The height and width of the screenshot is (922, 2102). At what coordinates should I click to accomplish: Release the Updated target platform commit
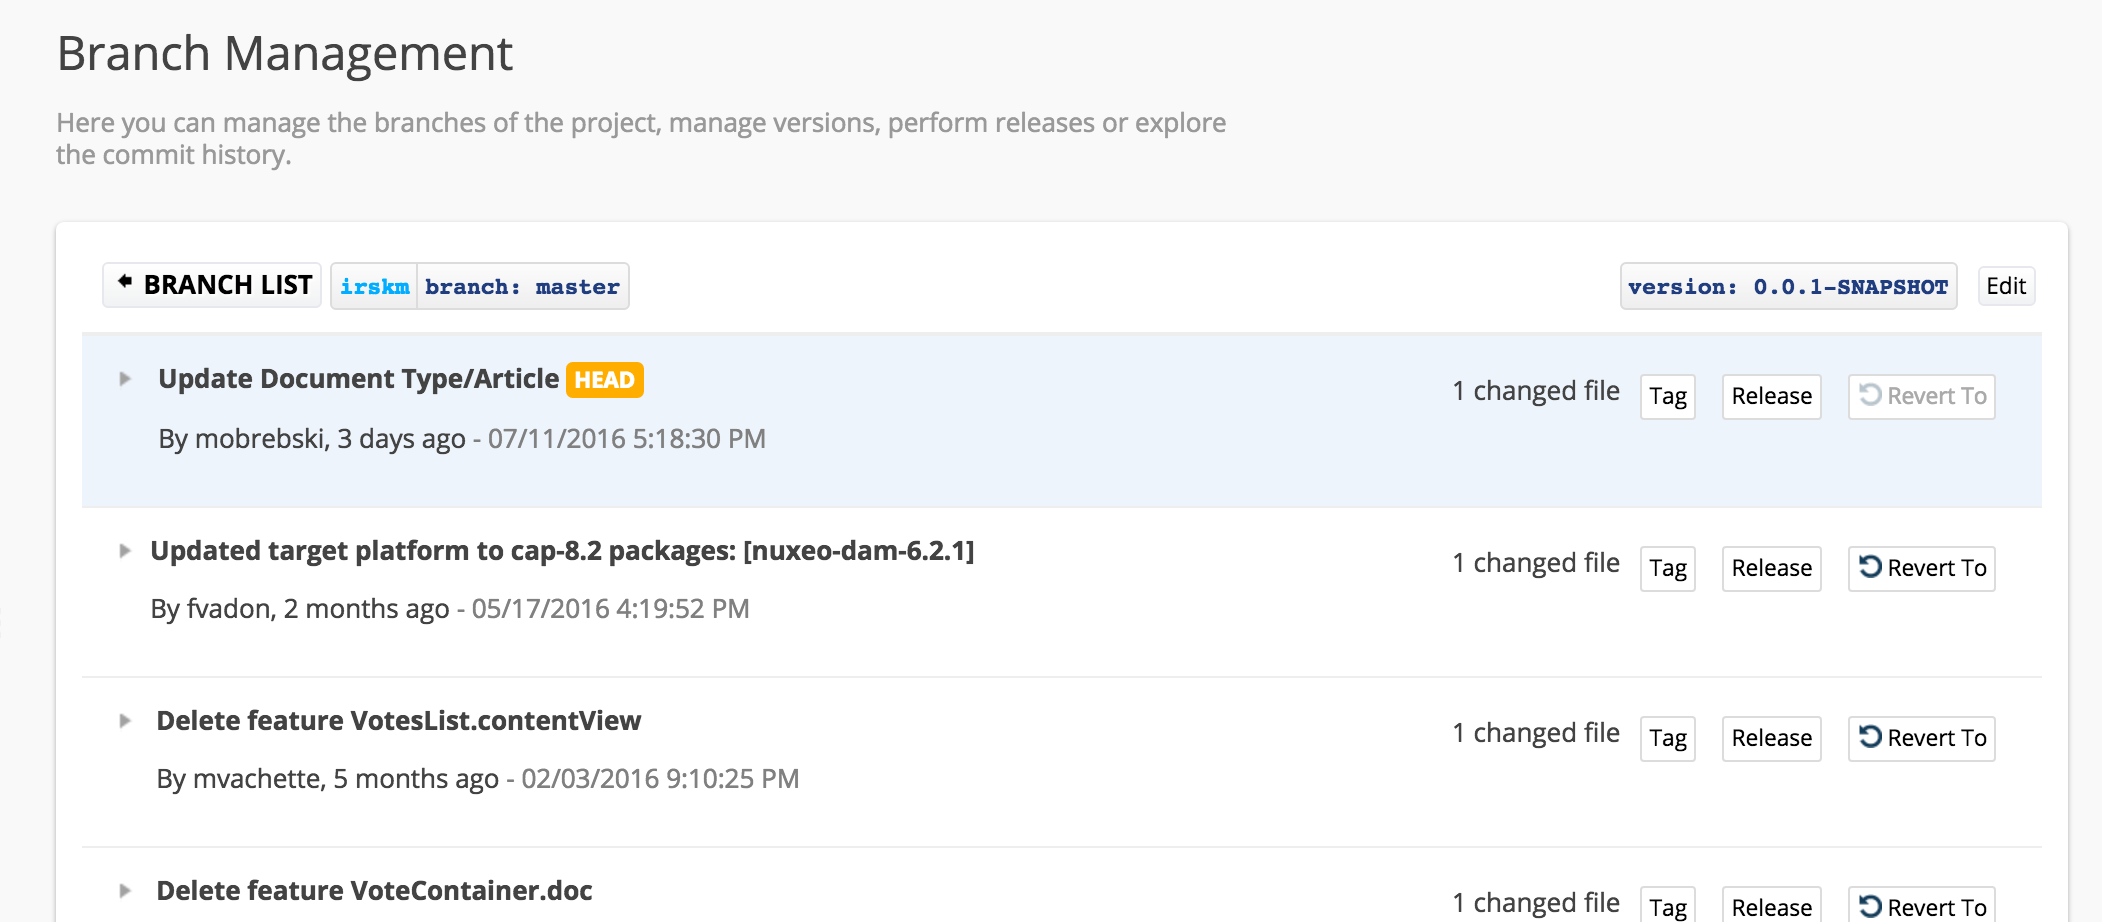coord(1771,568)
